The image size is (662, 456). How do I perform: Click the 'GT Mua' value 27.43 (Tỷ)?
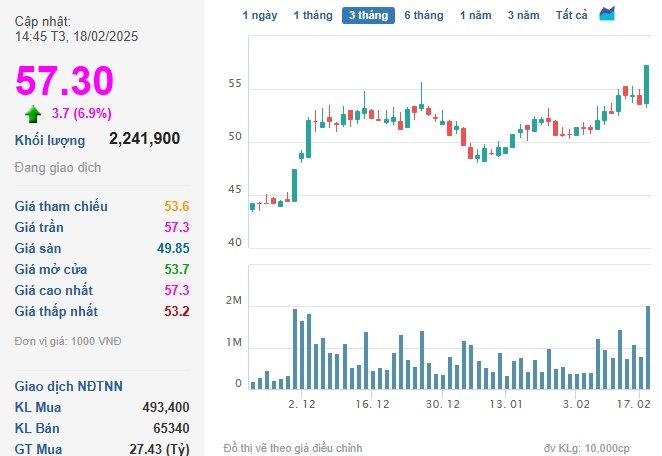tap(159, 449)
